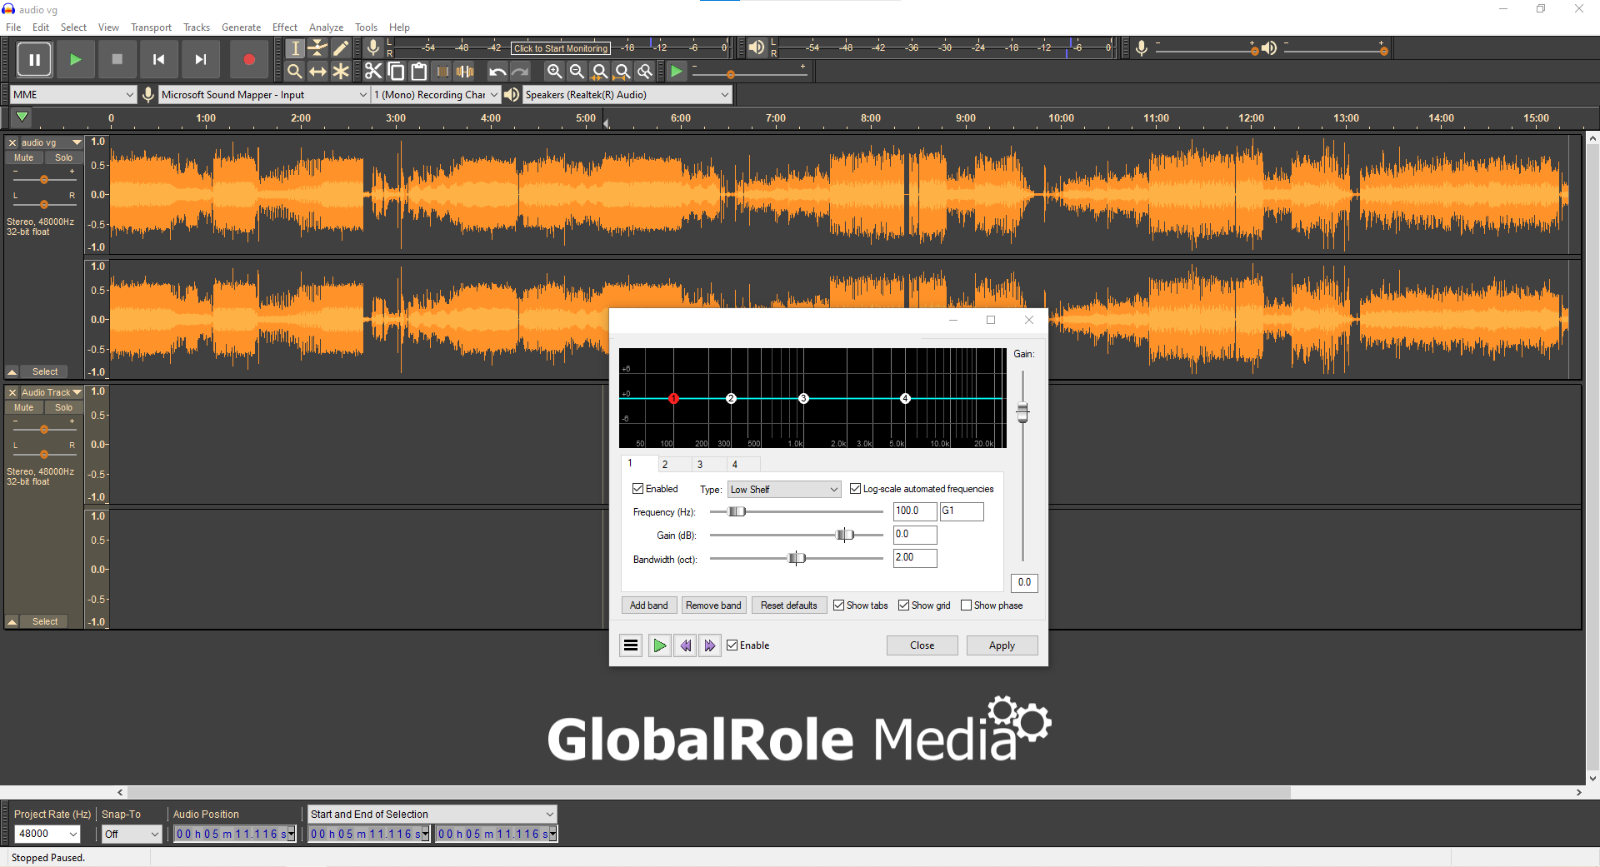
Task: Stop playback with the Stop button
Action: [x=117, y=59]
